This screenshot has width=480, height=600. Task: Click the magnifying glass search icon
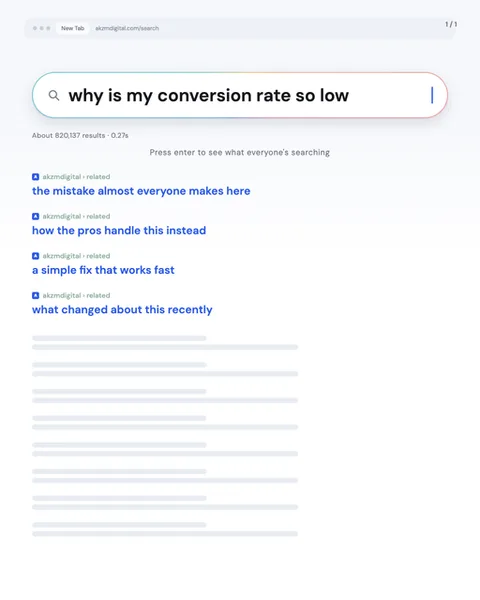[54, 95]
